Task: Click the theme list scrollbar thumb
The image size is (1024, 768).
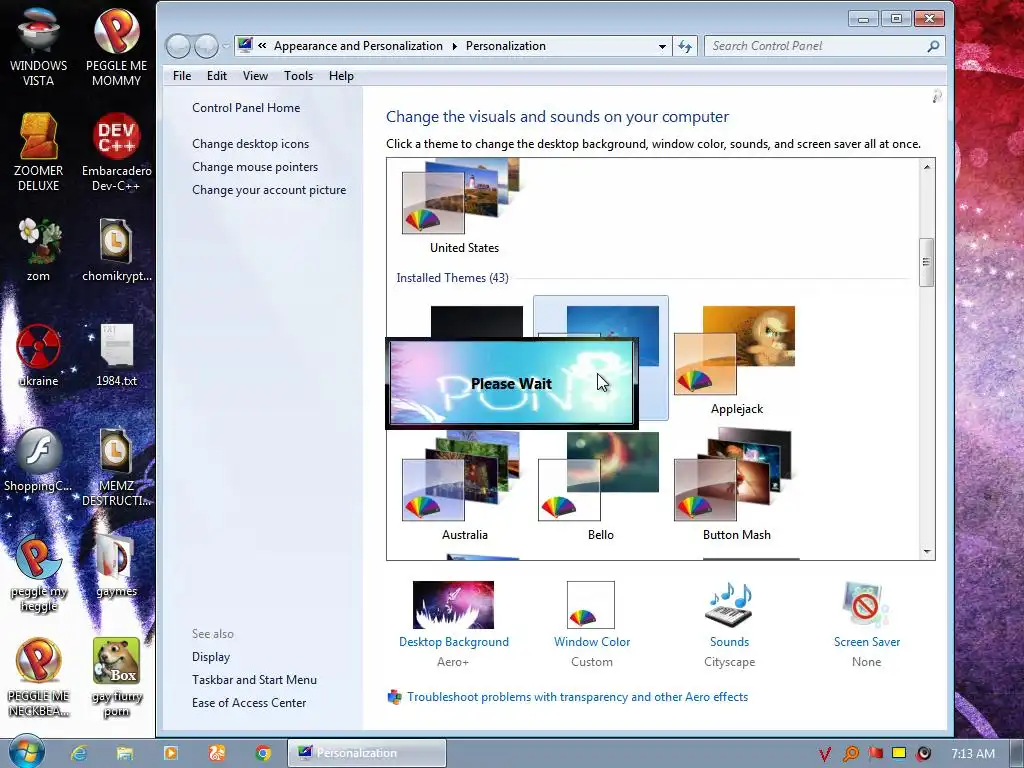Action: pos(926,263)
